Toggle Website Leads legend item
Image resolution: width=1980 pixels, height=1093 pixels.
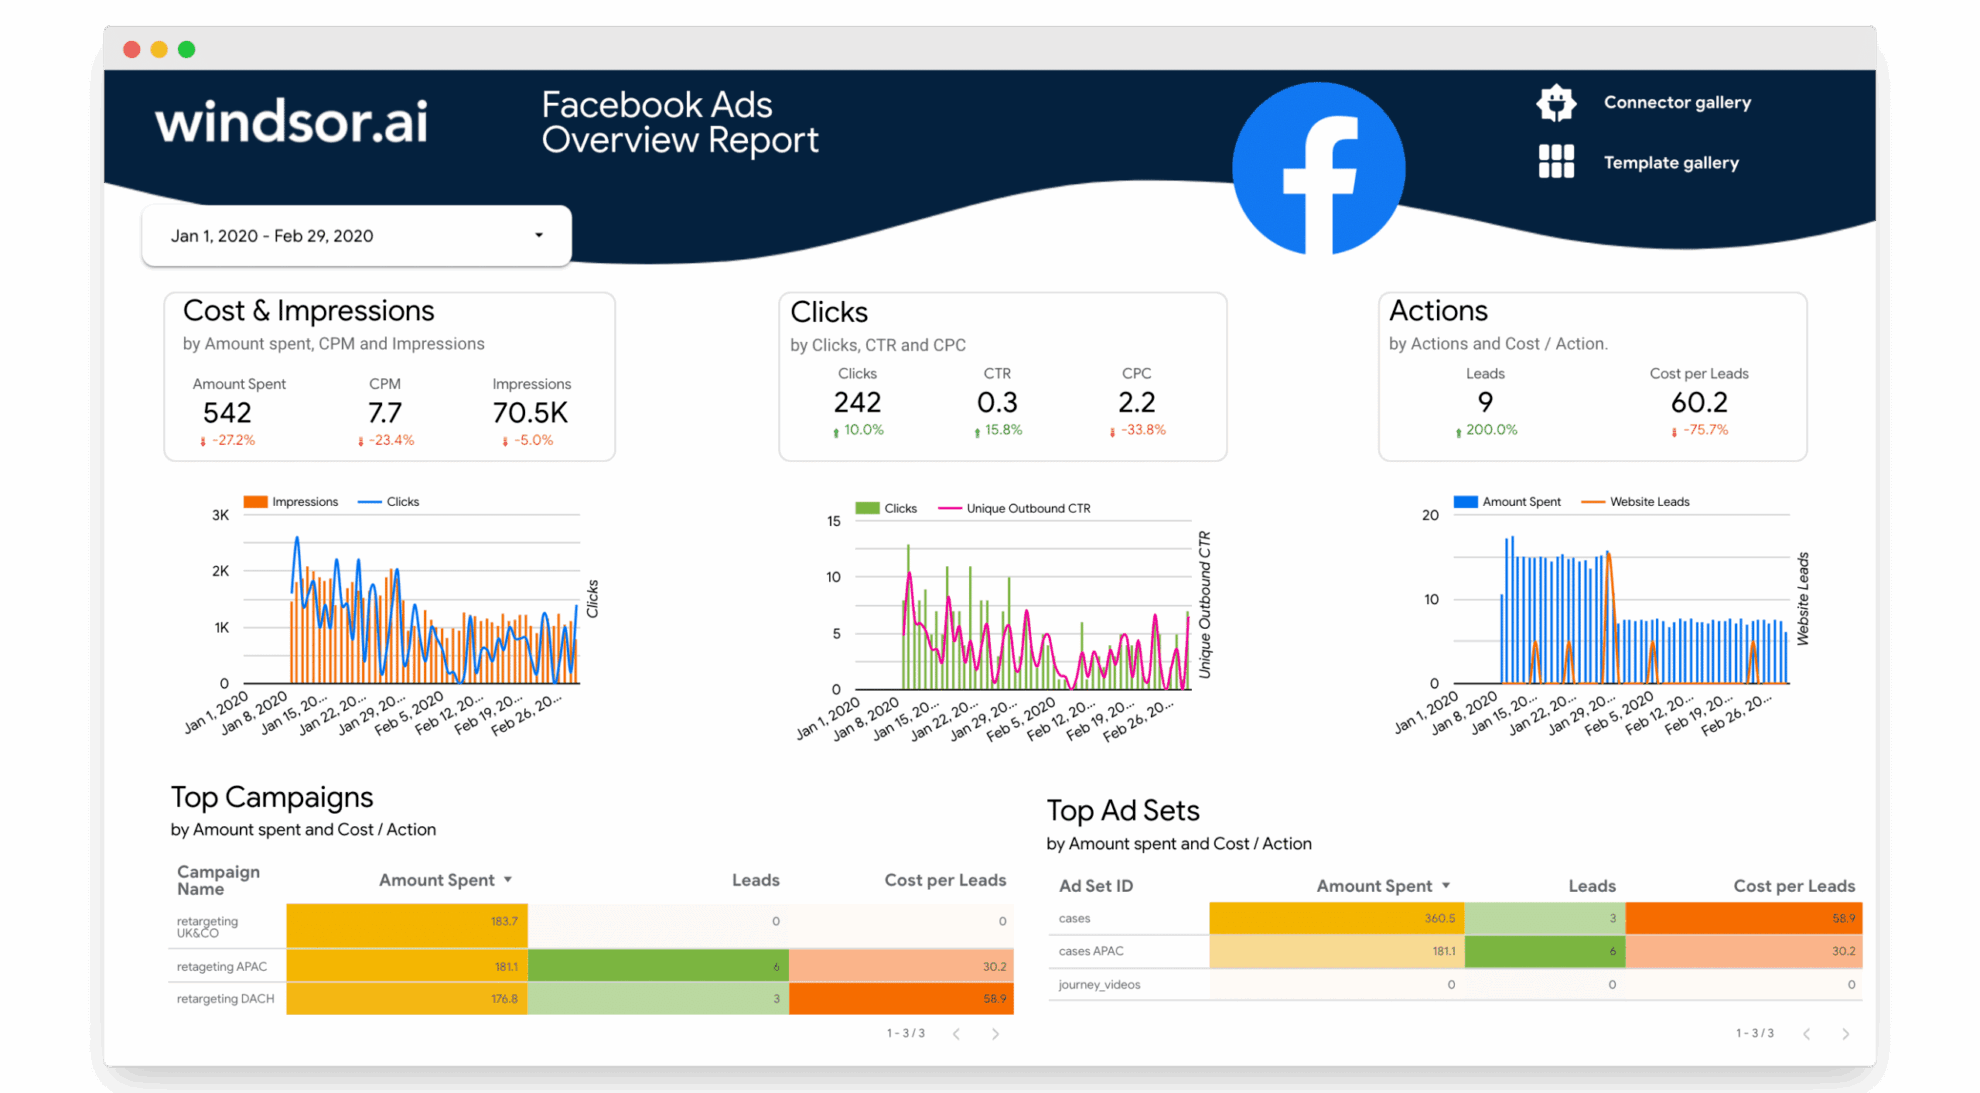click(1648, 502)
